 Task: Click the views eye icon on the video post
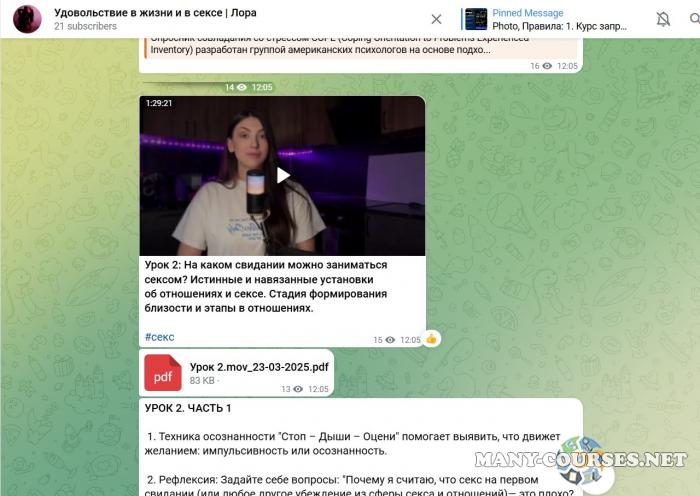391,340
